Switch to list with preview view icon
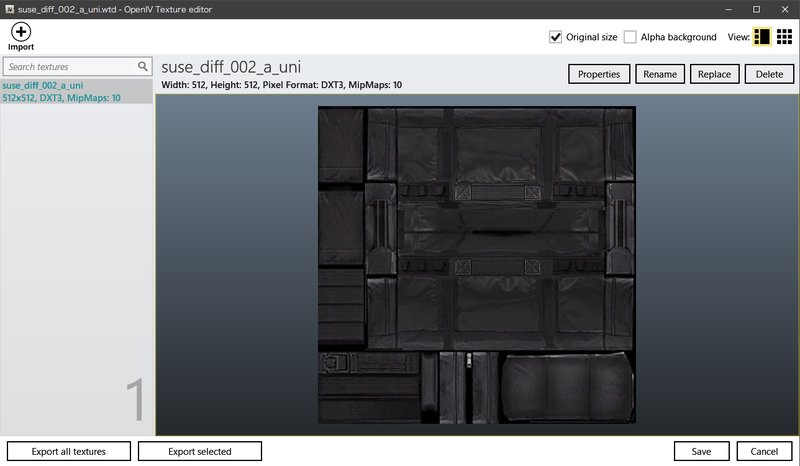Image resolution: width=800 pixels, height=466 pixels. (762, 37)
